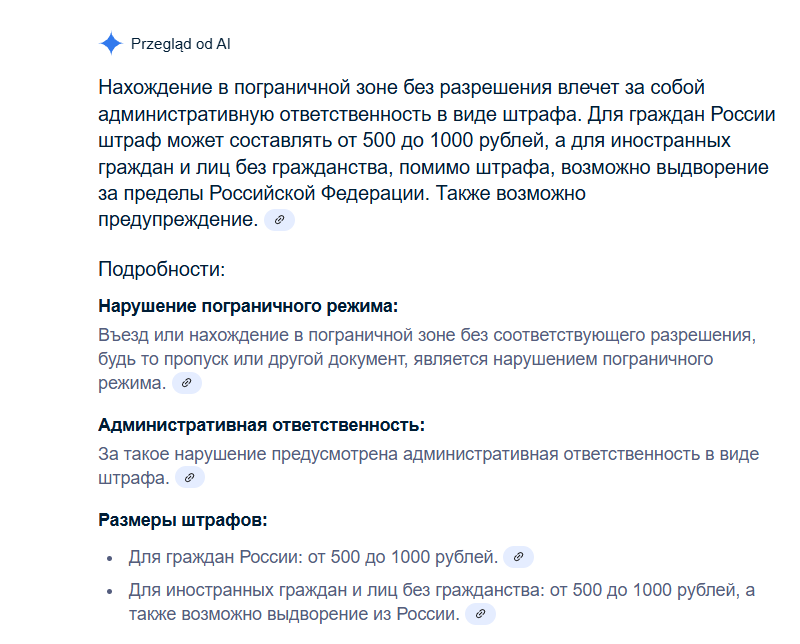Click paragraph starting with Въезд или нахождение
This screenshot has height=644, width=800.
427,359
